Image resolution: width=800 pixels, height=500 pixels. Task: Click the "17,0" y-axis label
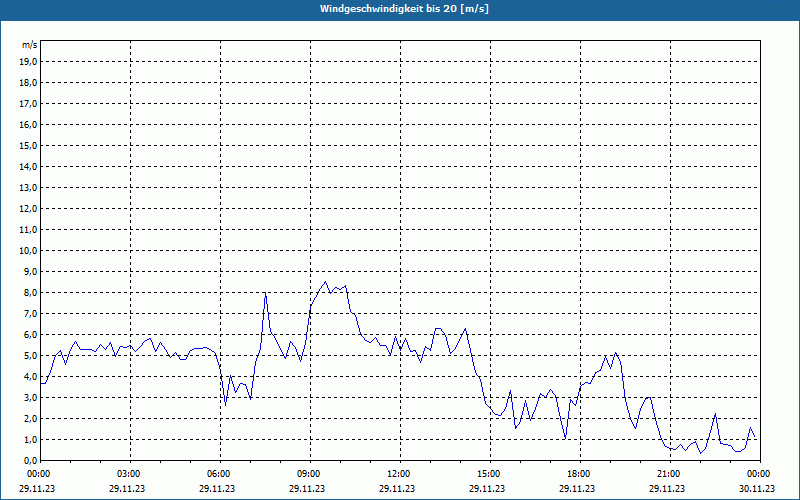29,104
